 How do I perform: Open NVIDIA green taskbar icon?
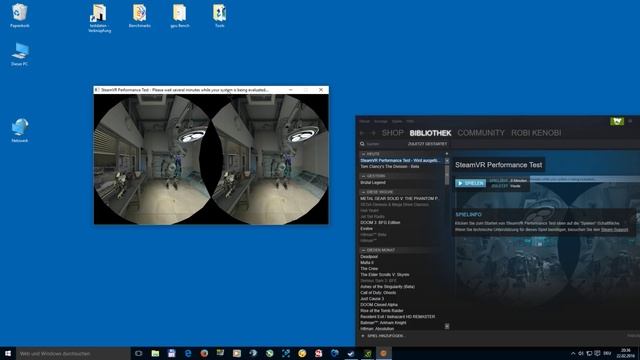pos(367,353)
